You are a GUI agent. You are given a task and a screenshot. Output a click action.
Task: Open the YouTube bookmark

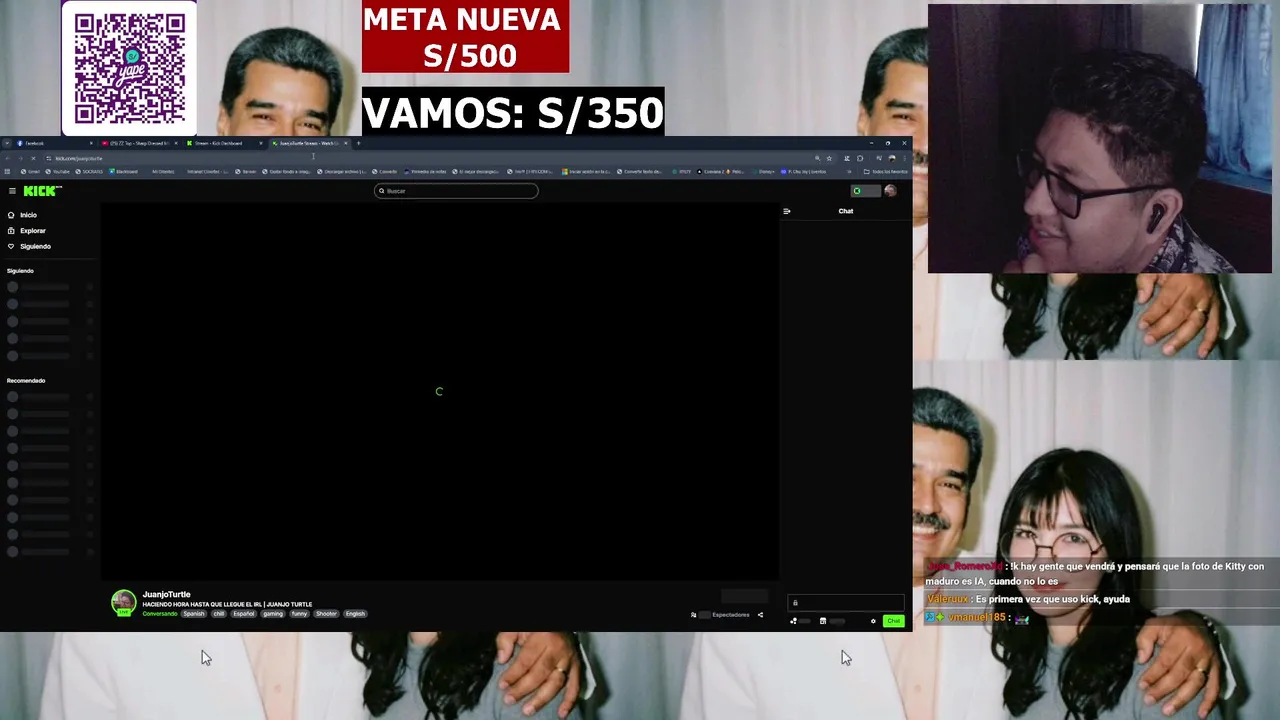tap(57, 171)
